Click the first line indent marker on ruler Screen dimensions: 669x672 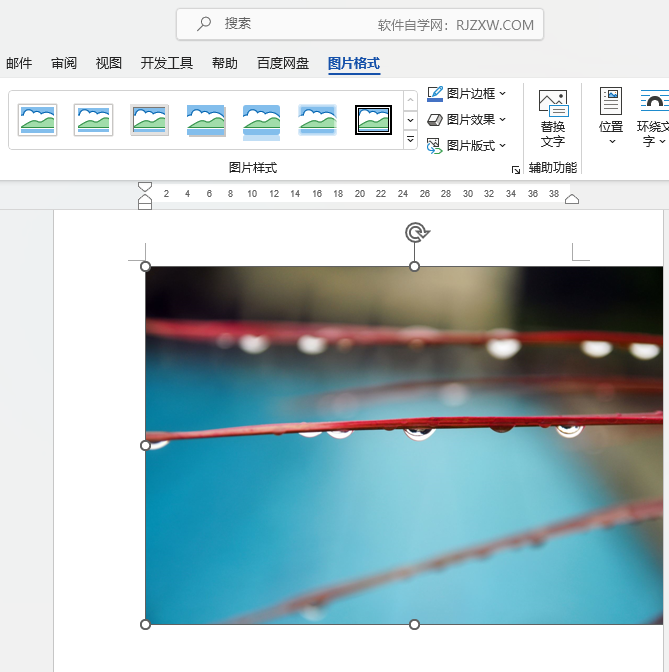tap(145, 187)
